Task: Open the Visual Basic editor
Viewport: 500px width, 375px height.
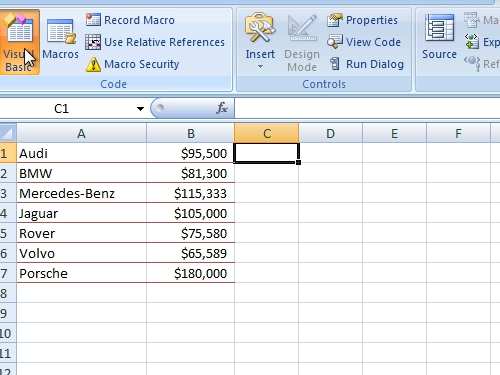Action: point(19,42)
